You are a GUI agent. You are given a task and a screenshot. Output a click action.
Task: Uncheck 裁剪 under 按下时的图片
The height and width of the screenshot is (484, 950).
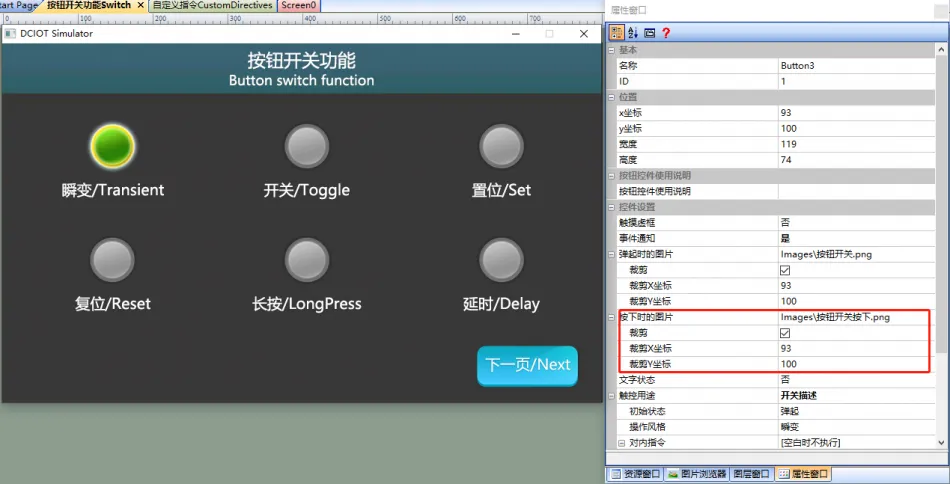pyautogui.click(x=785, y=333)
